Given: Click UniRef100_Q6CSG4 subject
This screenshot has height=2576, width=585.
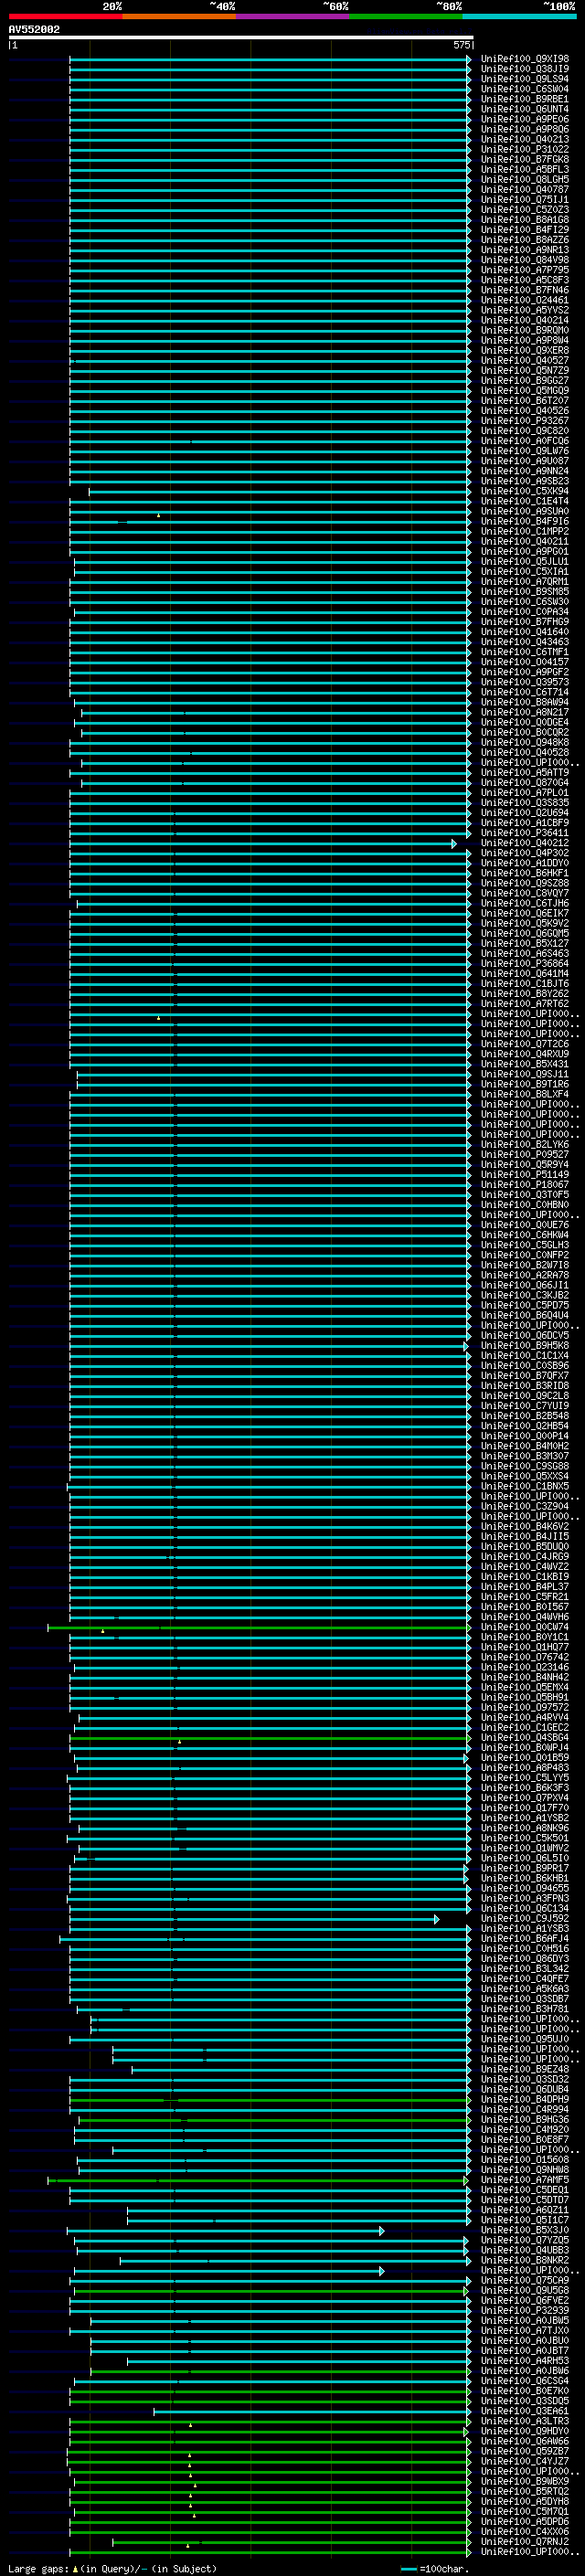Looking at the screenshot, I should [x=525, y=2381].
